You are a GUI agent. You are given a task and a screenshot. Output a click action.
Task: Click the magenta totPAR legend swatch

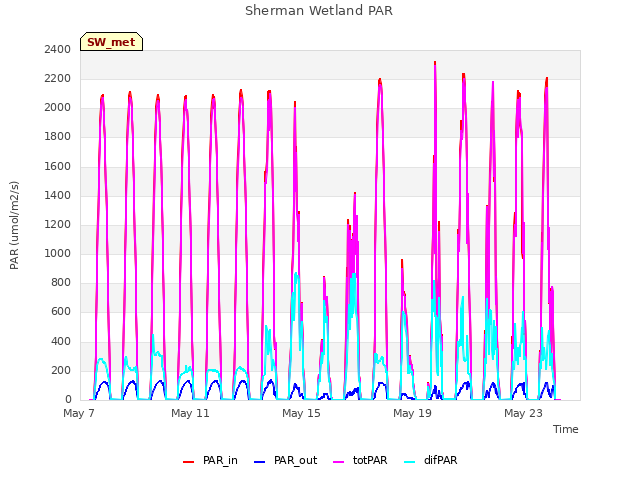click(x=339, y=462)
